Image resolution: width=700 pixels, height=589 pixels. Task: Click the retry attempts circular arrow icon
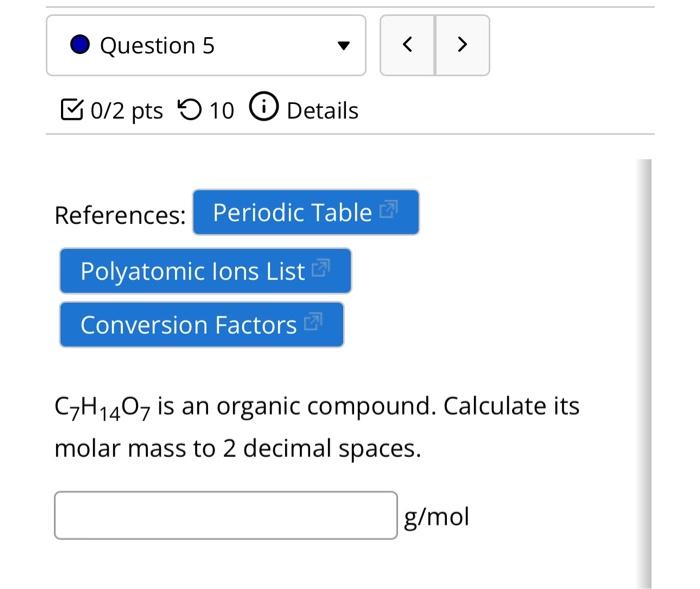pyautogui.click(x=188, y=110)
